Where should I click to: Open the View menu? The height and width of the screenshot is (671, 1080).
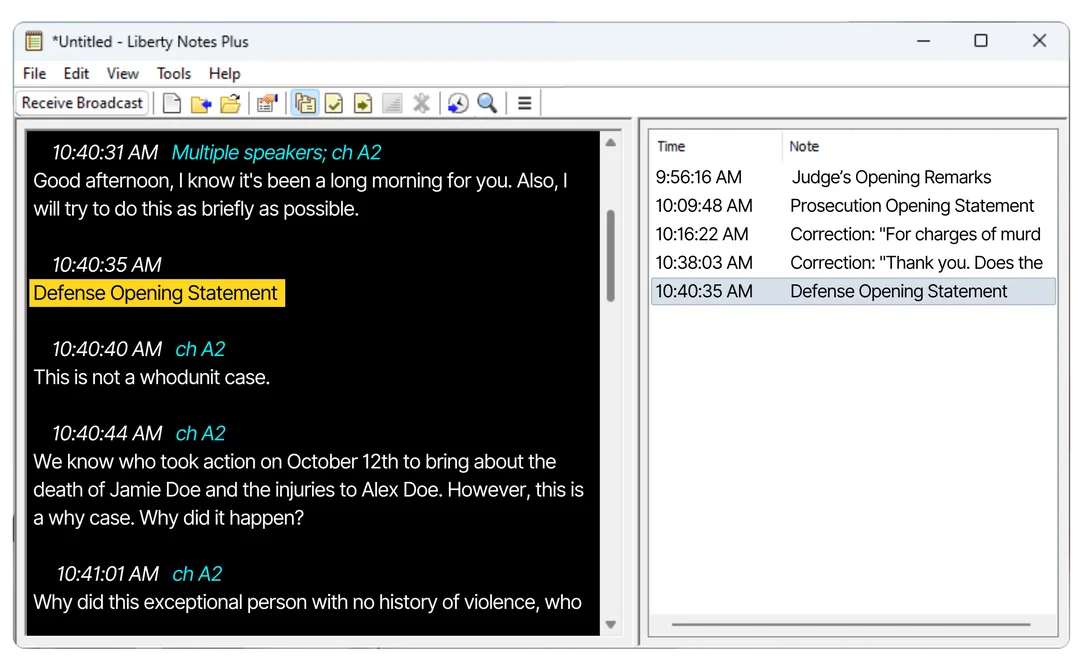(123, 74)
